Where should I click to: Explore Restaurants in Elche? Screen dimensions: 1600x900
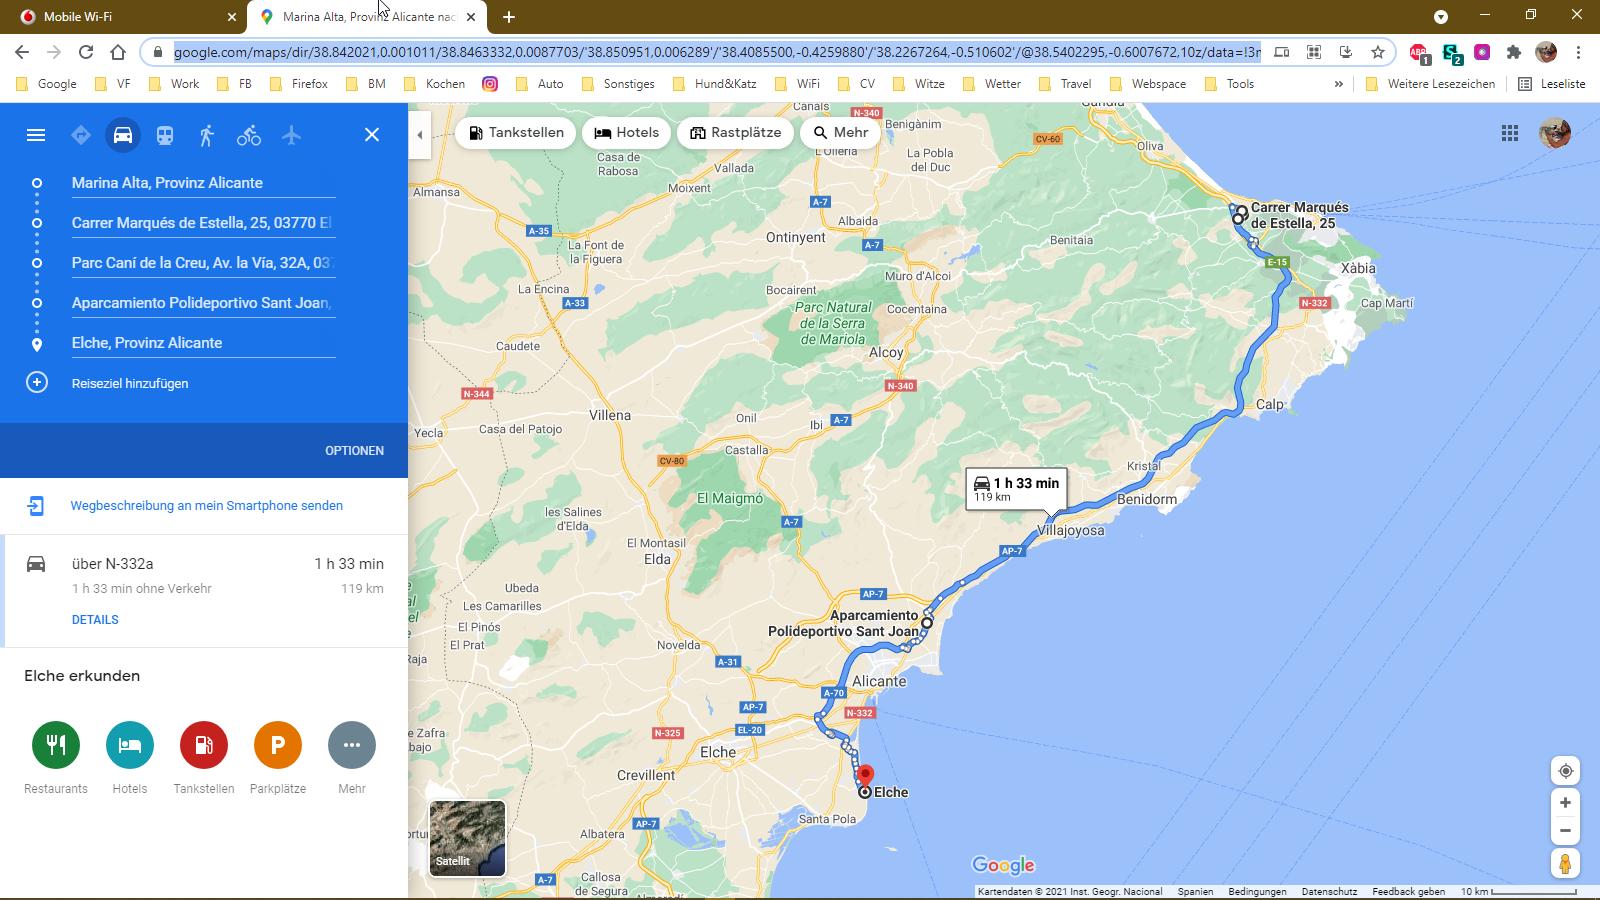56,745
